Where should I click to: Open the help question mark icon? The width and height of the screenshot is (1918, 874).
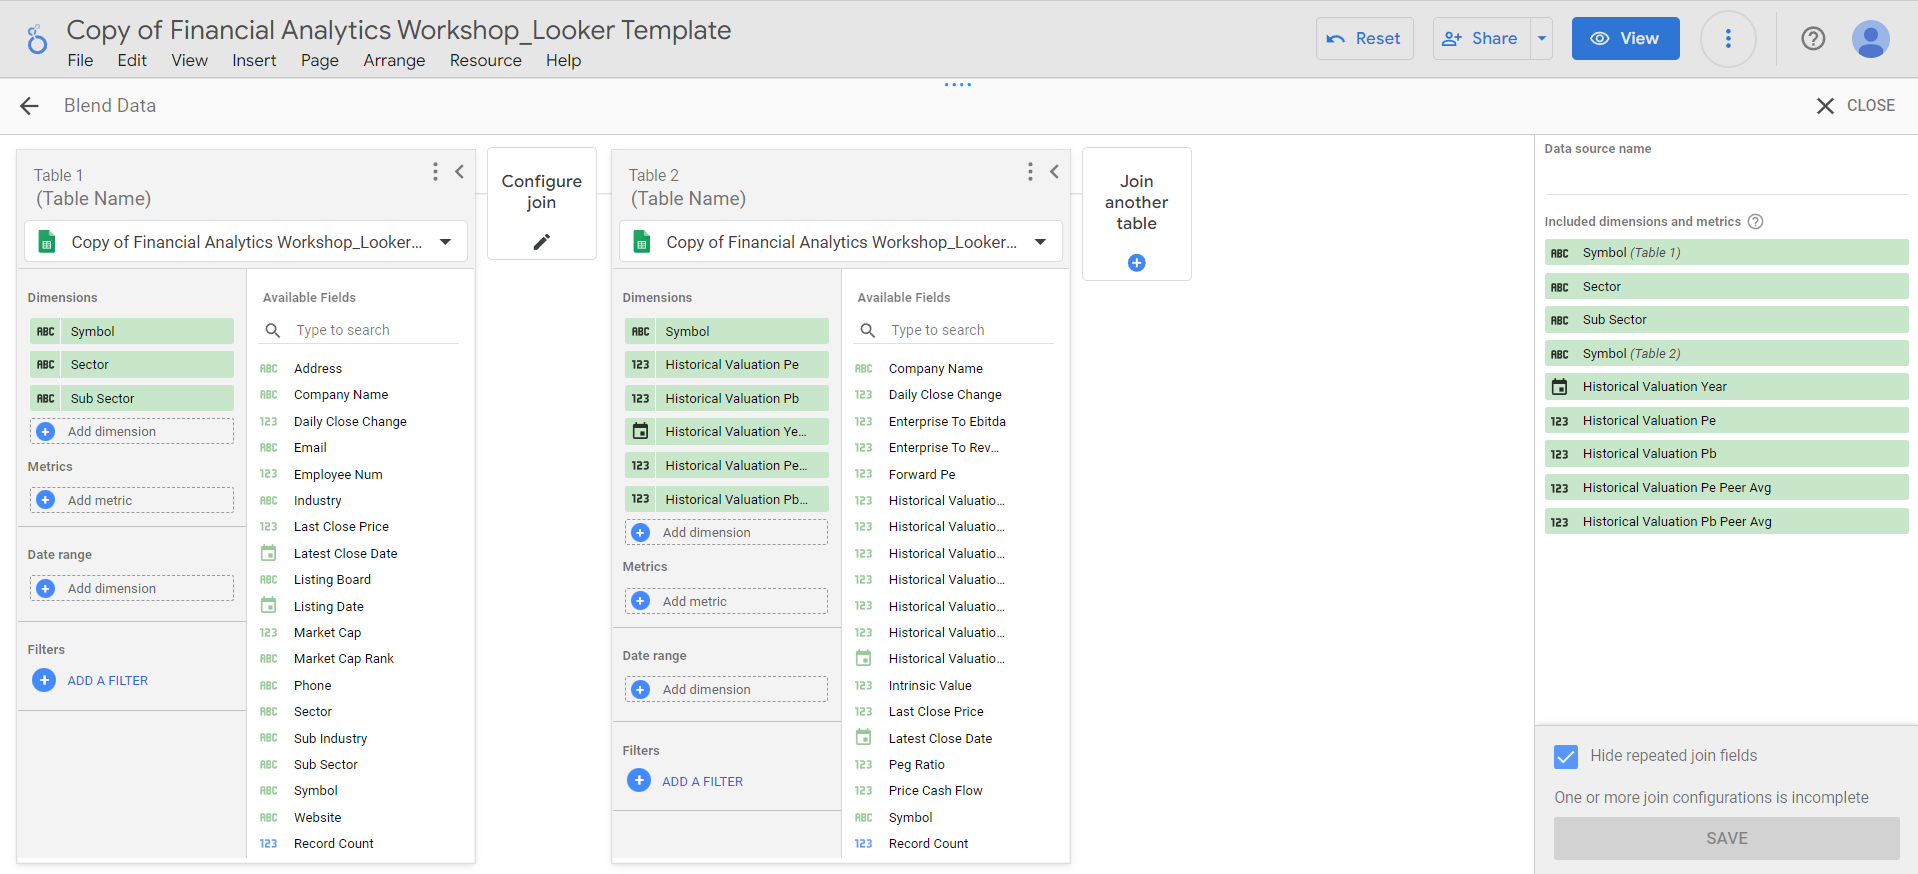click(1813, 39)
